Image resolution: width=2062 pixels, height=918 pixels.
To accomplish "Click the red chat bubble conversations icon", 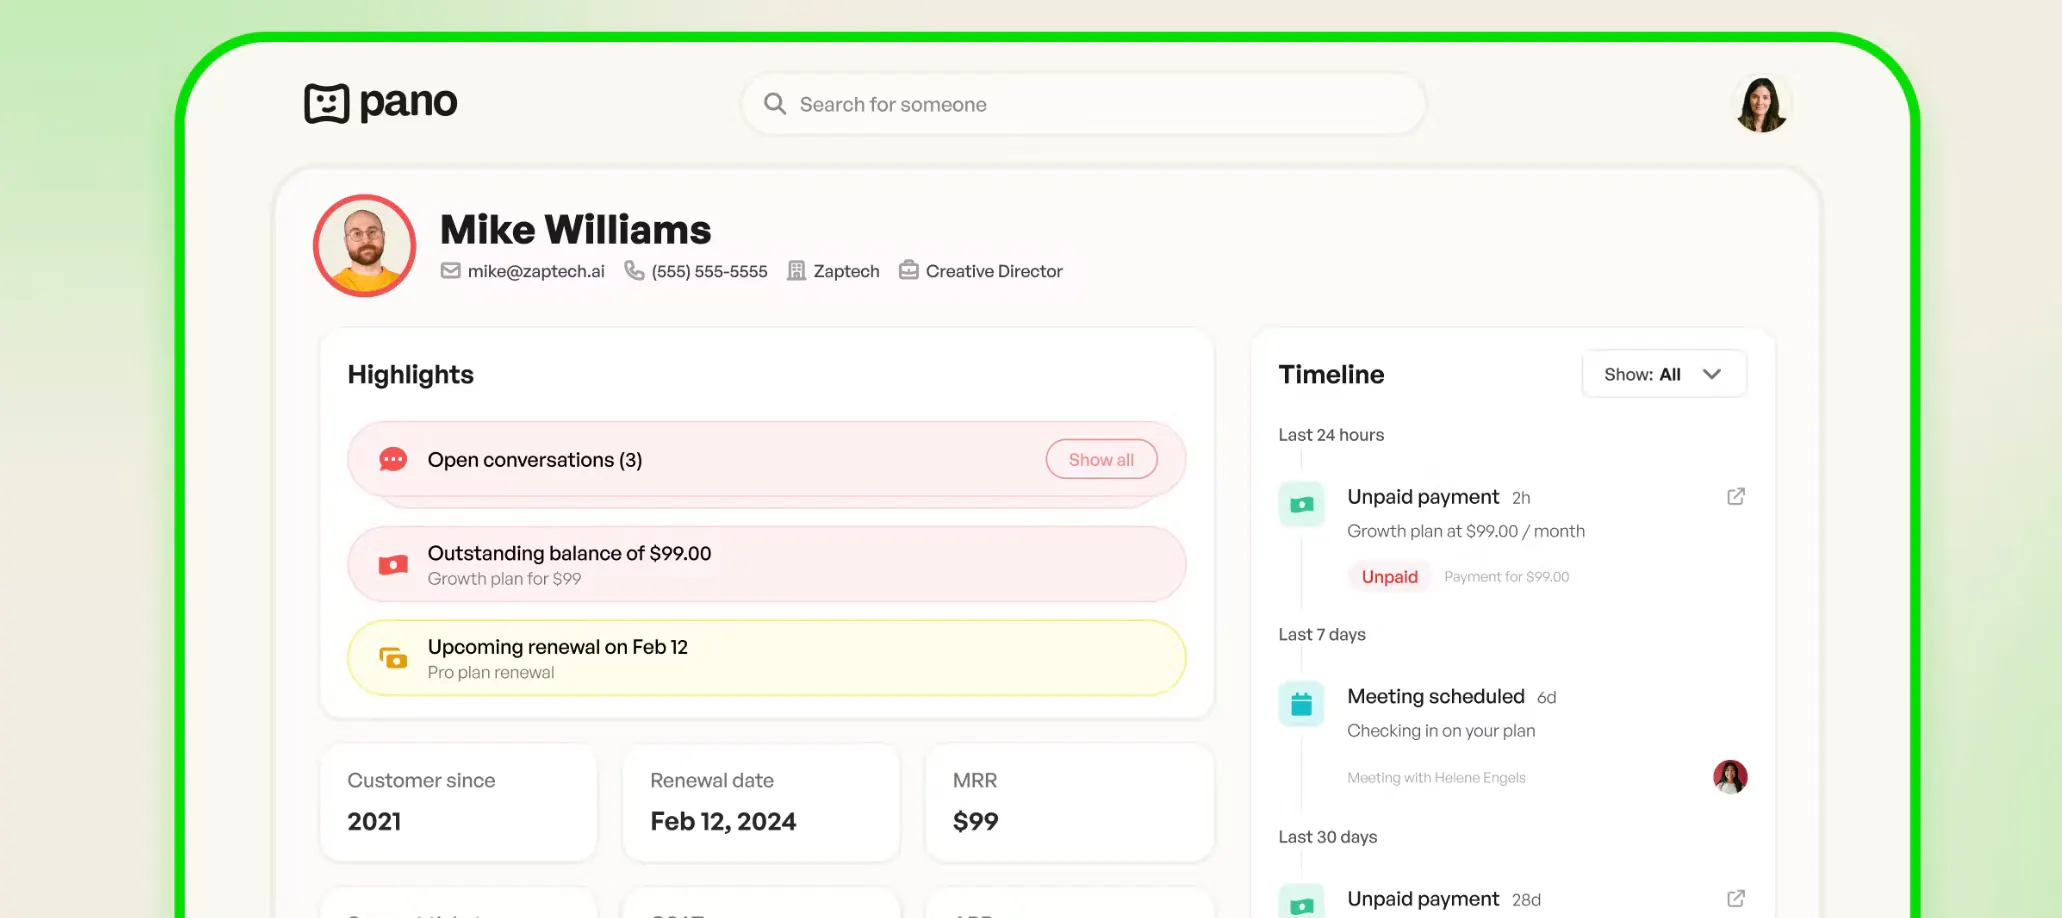I will tap(393, 460).
